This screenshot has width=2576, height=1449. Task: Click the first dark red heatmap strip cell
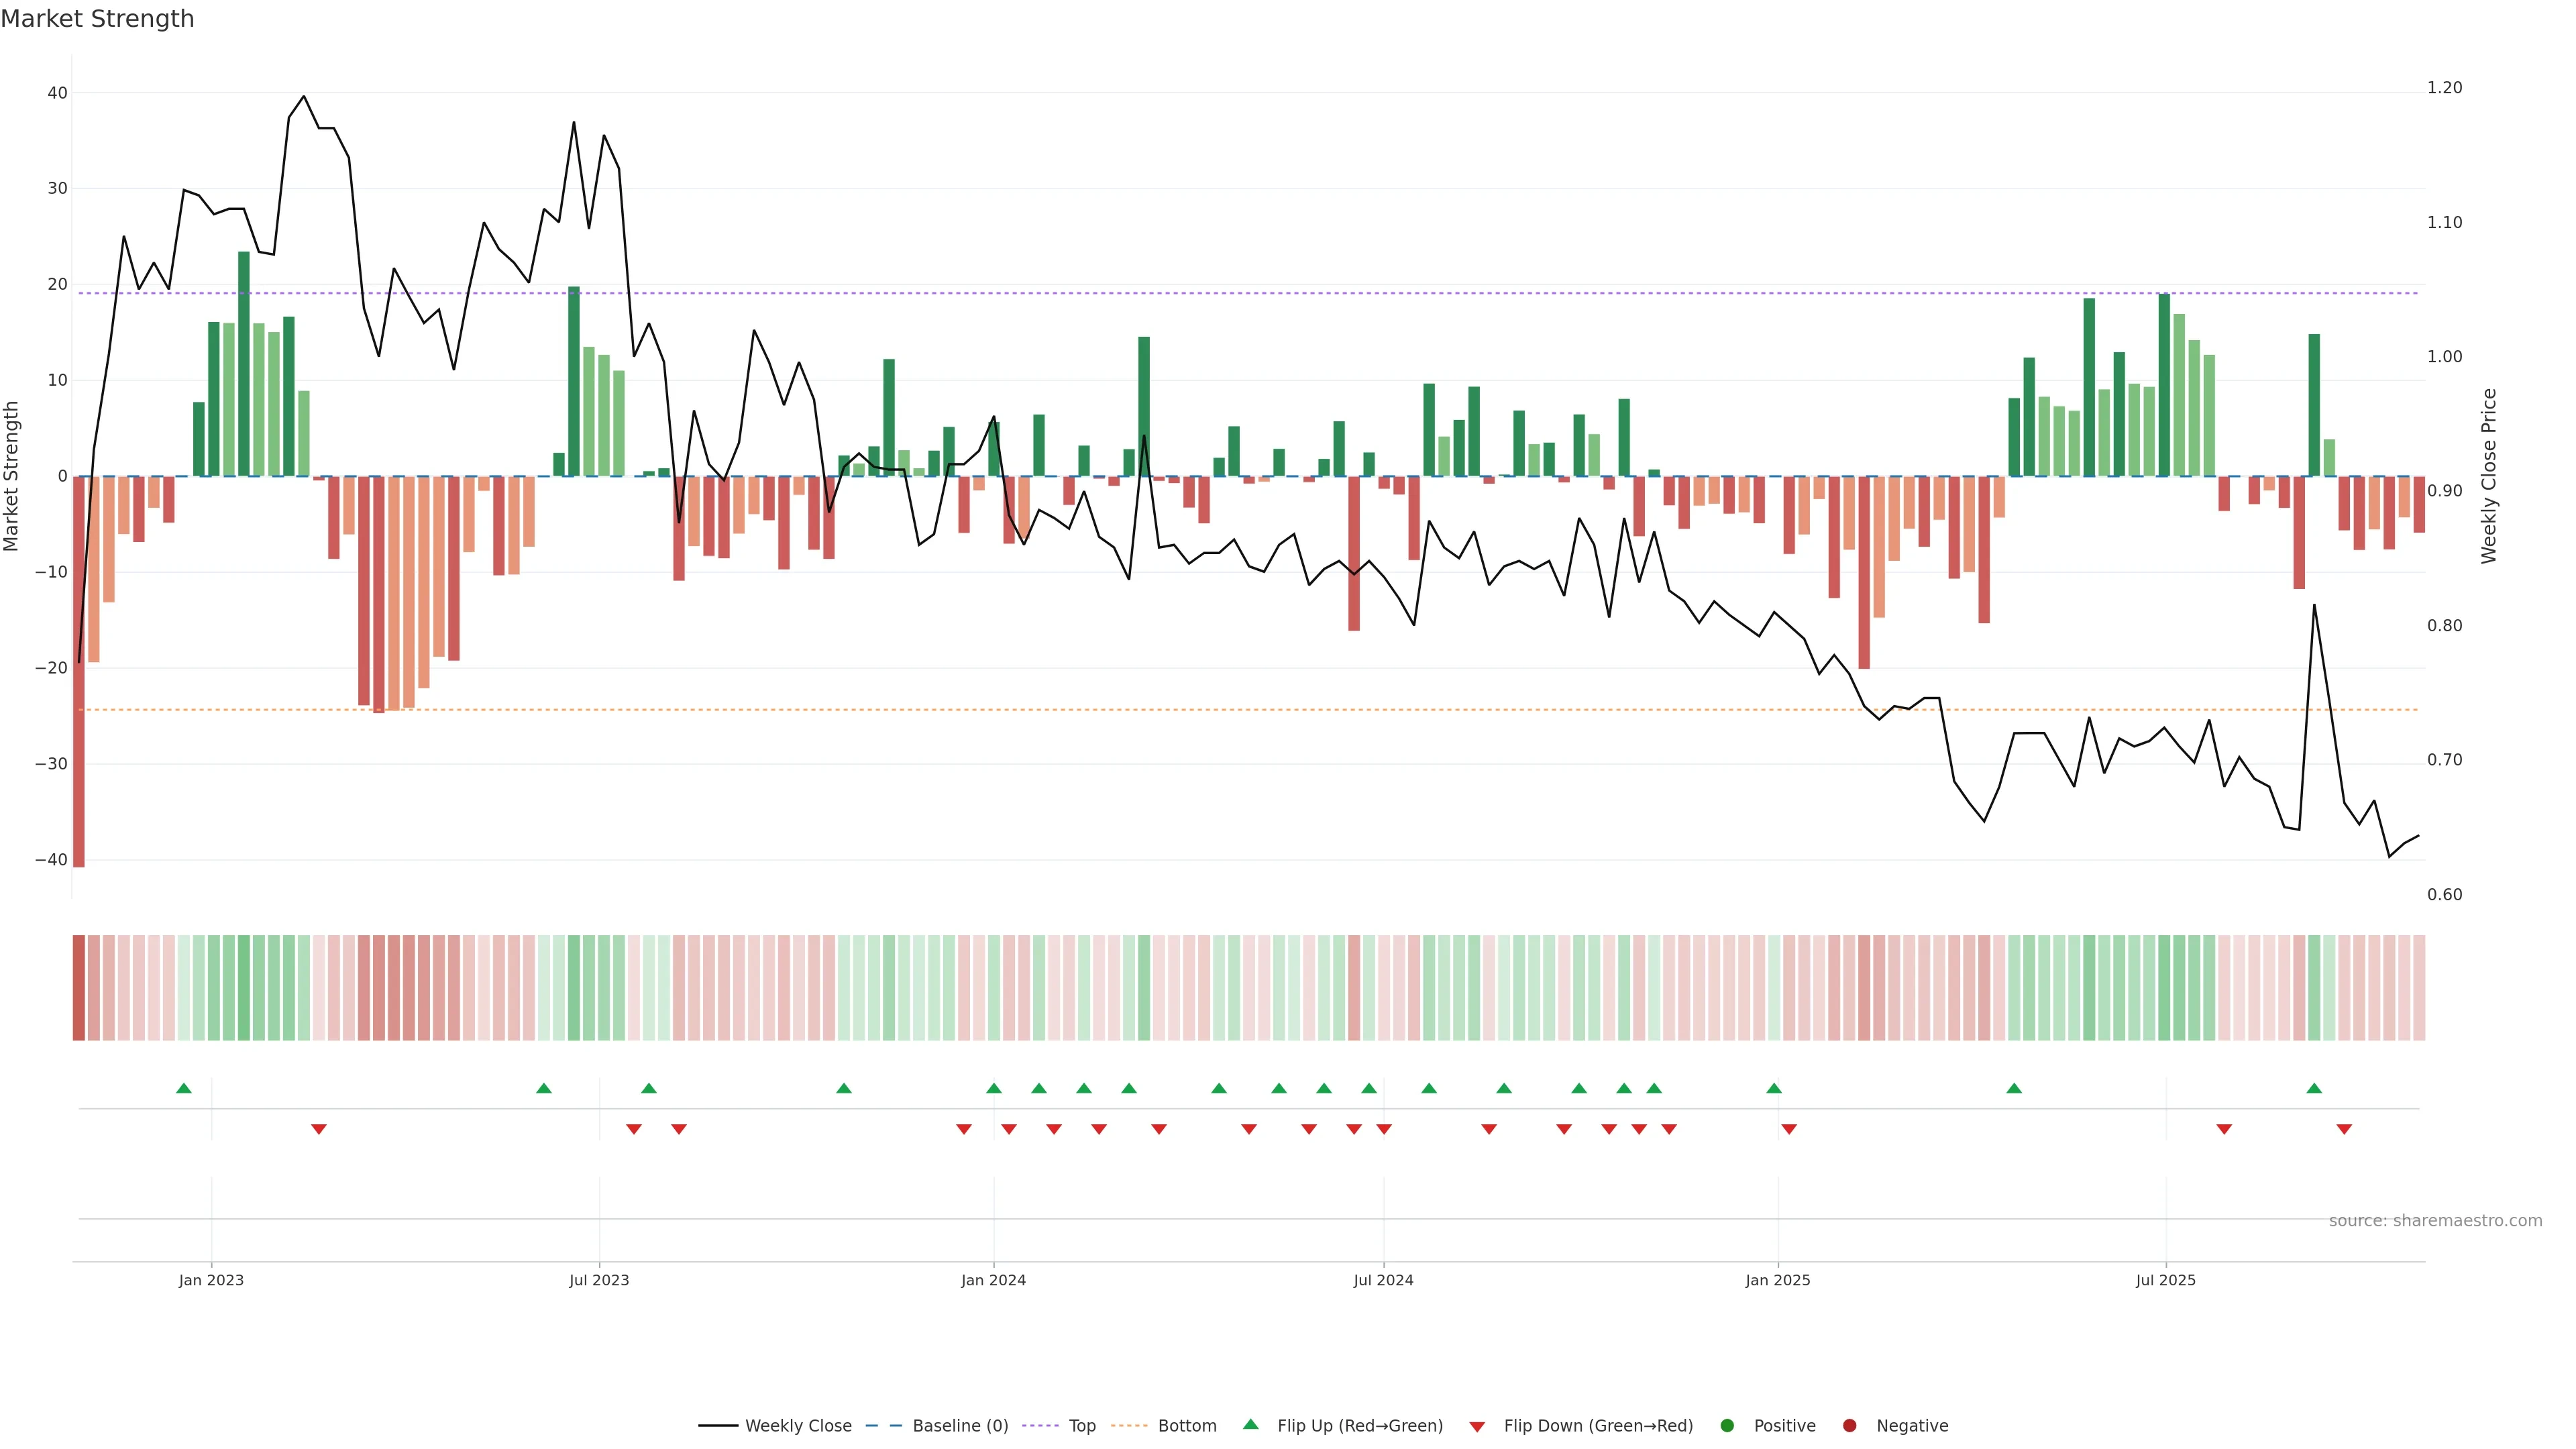[79, 987]
